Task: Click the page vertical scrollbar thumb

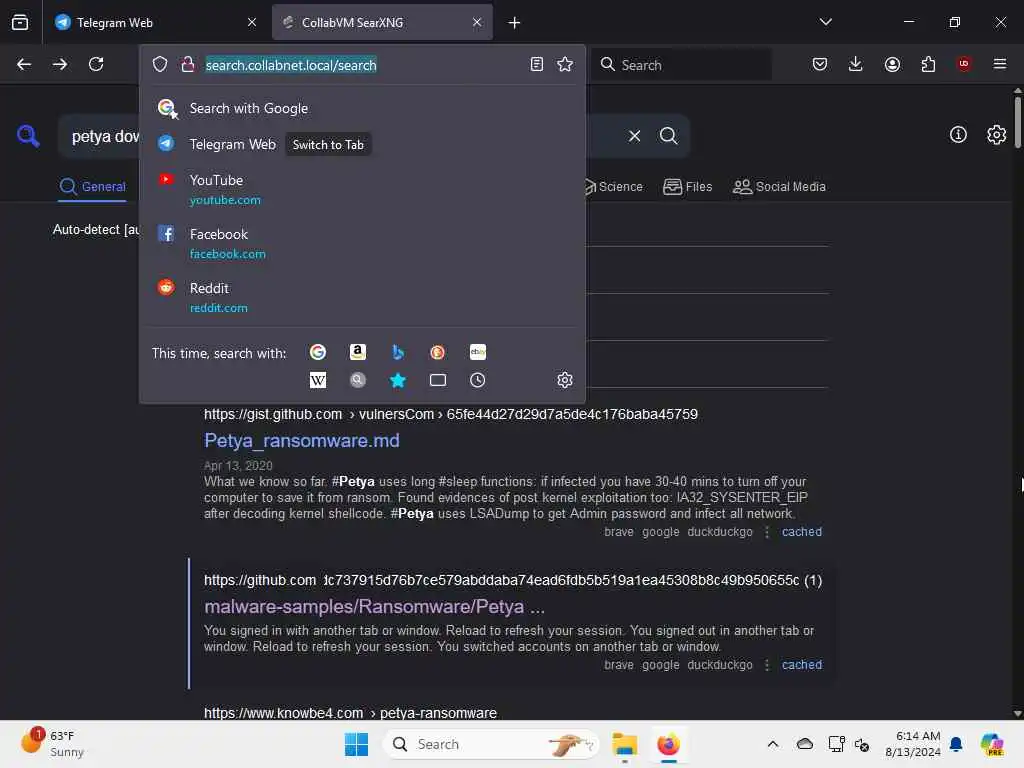Action: point(1017,123)
